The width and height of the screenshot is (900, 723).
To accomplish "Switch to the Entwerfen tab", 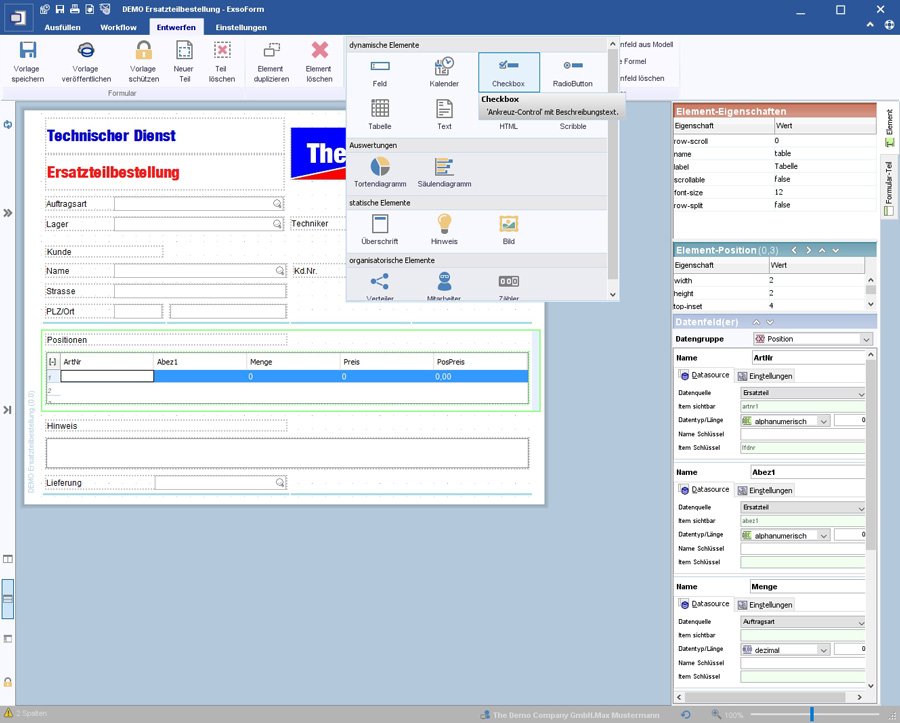I will coord(176,27).
